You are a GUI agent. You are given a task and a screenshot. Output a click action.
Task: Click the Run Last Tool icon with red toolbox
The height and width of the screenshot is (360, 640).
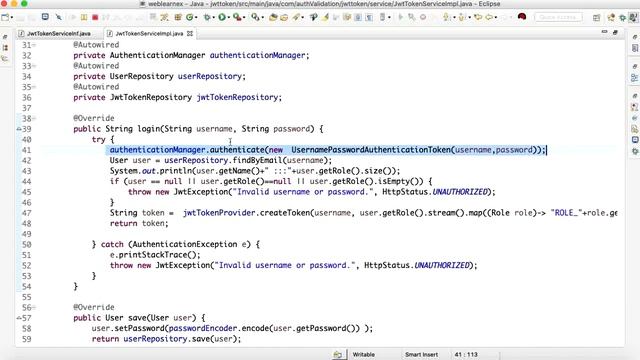click(x=237, y=17)
